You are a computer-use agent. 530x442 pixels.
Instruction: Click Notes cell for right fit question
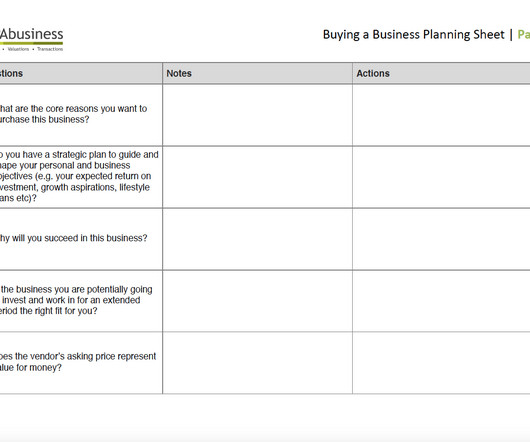257,301
